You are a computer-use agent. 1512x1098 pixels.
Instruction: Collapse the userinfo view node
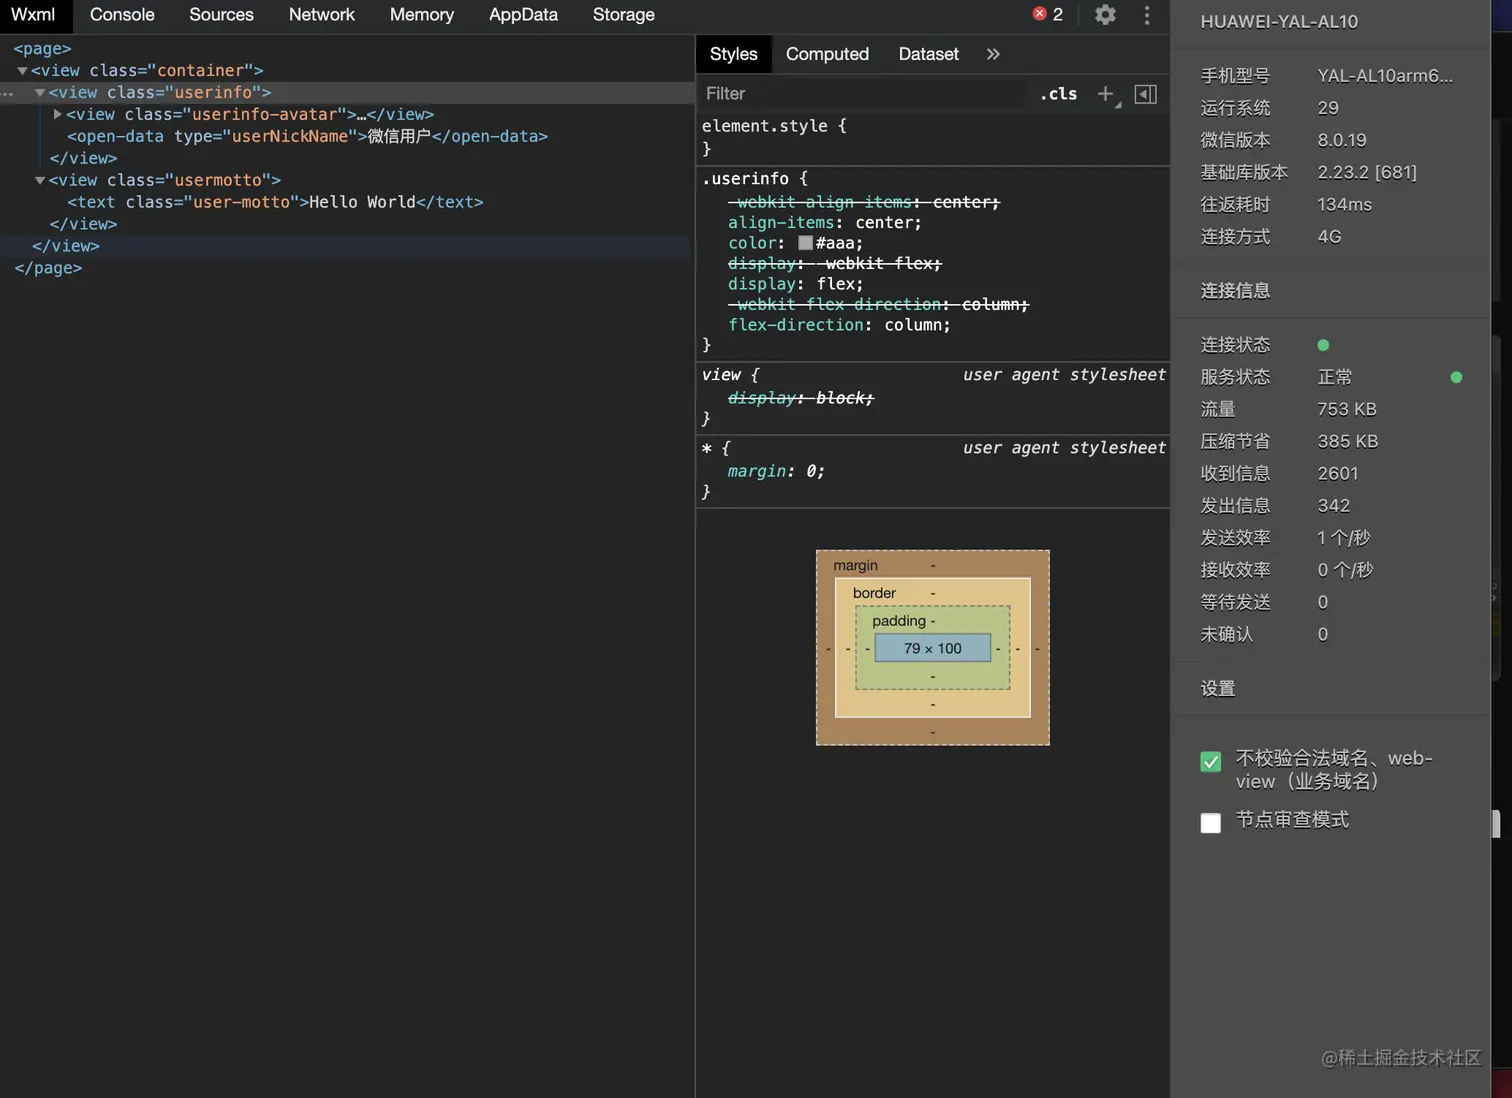click(x=40, y=93)
